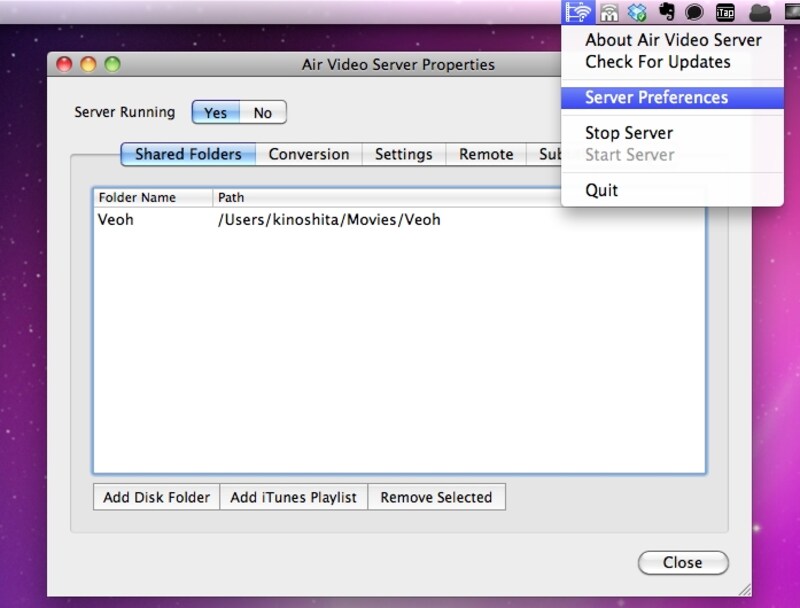Click the Folder Name column header
Viewport: 800px width, 608px height.
click(153, 197)
